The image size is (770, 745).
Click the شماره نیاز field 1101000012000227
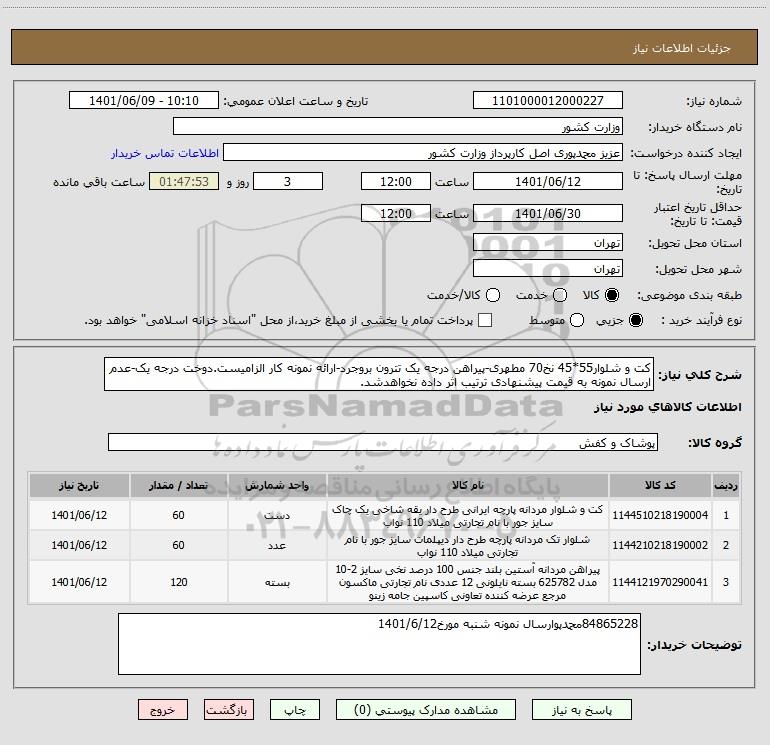pyautogui.click(x=548, y=100)
